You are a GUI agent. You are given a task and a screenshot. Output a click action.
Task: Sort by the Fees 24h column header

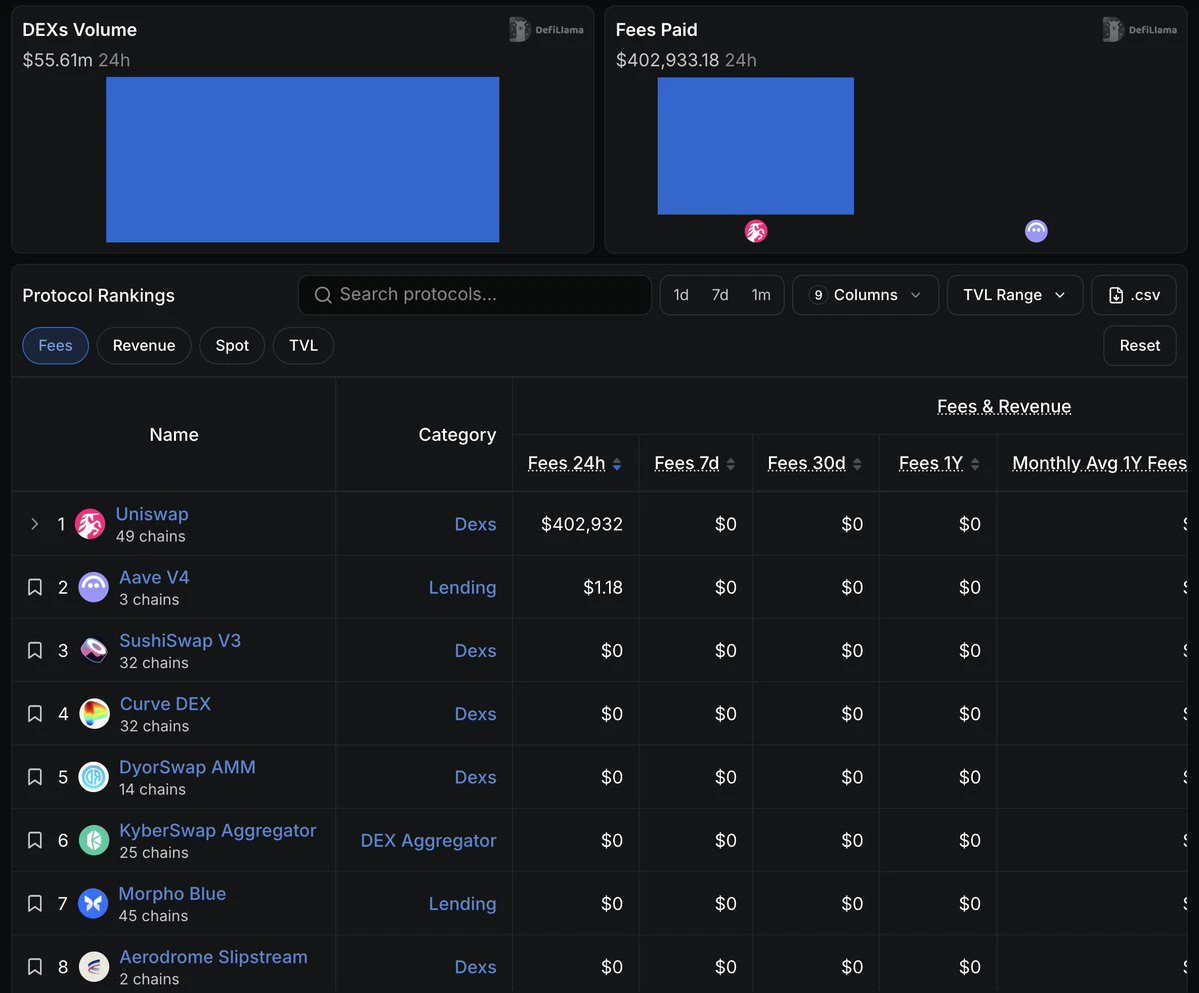pos(566,464)
